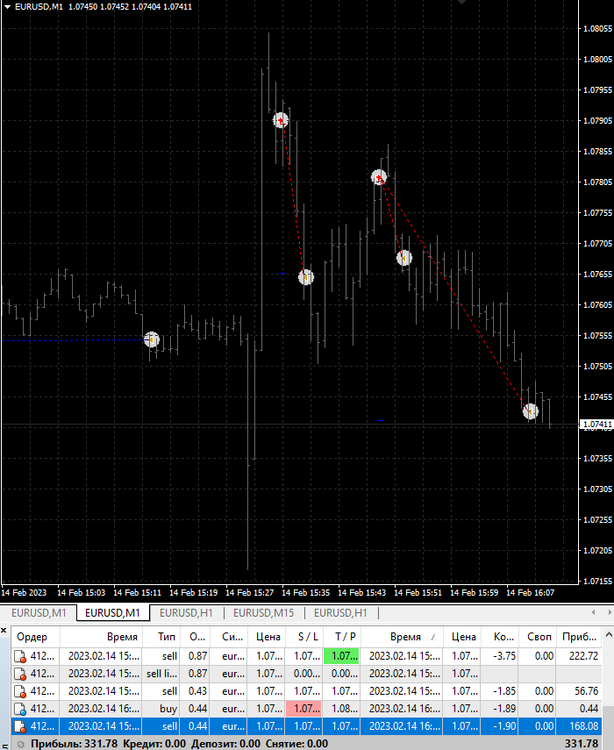Shift chart tabs right with the right arrow
Image resolution: width=614 pixels, height=750 pixels.
610,612
